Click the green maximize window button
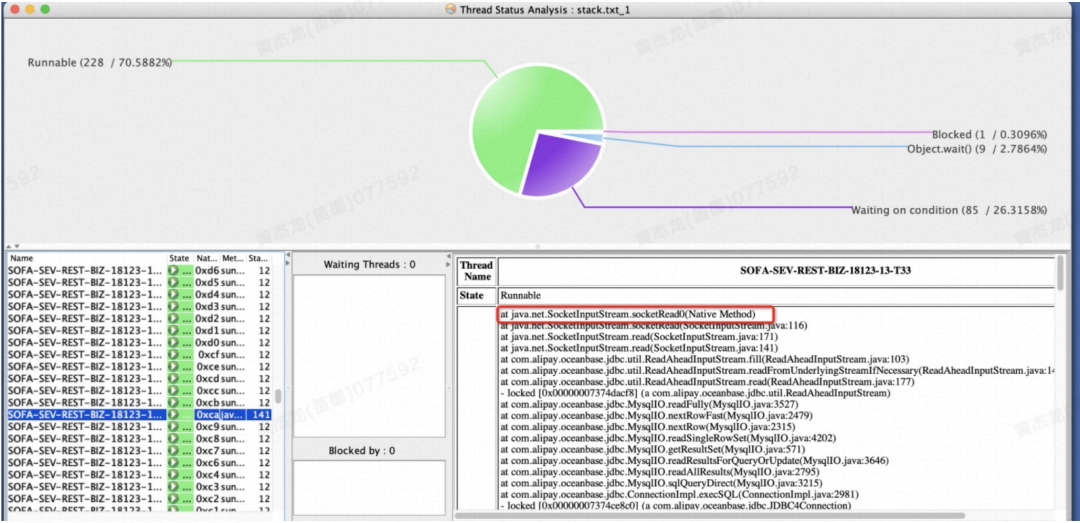 (x=45, y=10)
